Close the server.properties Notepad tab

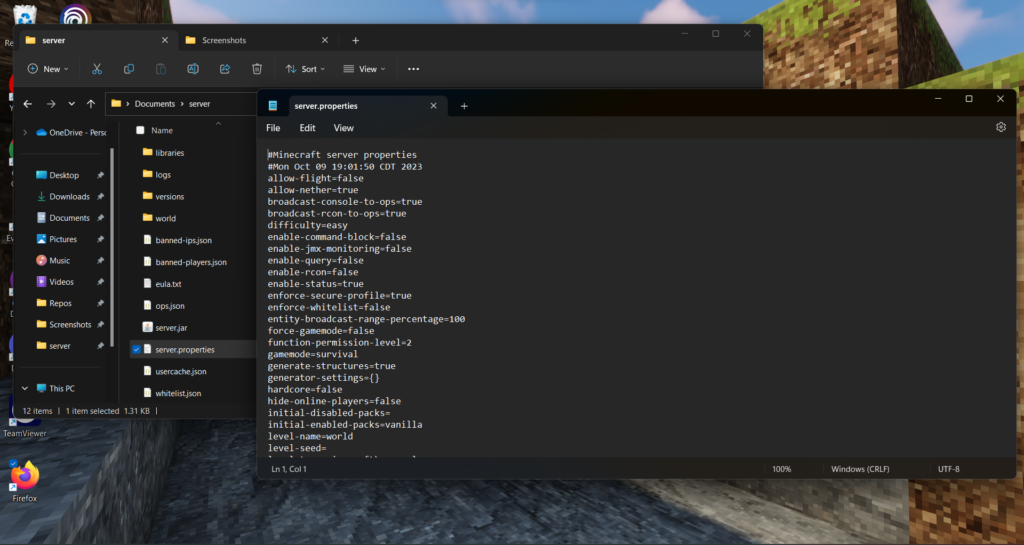(x=433, y=106)
